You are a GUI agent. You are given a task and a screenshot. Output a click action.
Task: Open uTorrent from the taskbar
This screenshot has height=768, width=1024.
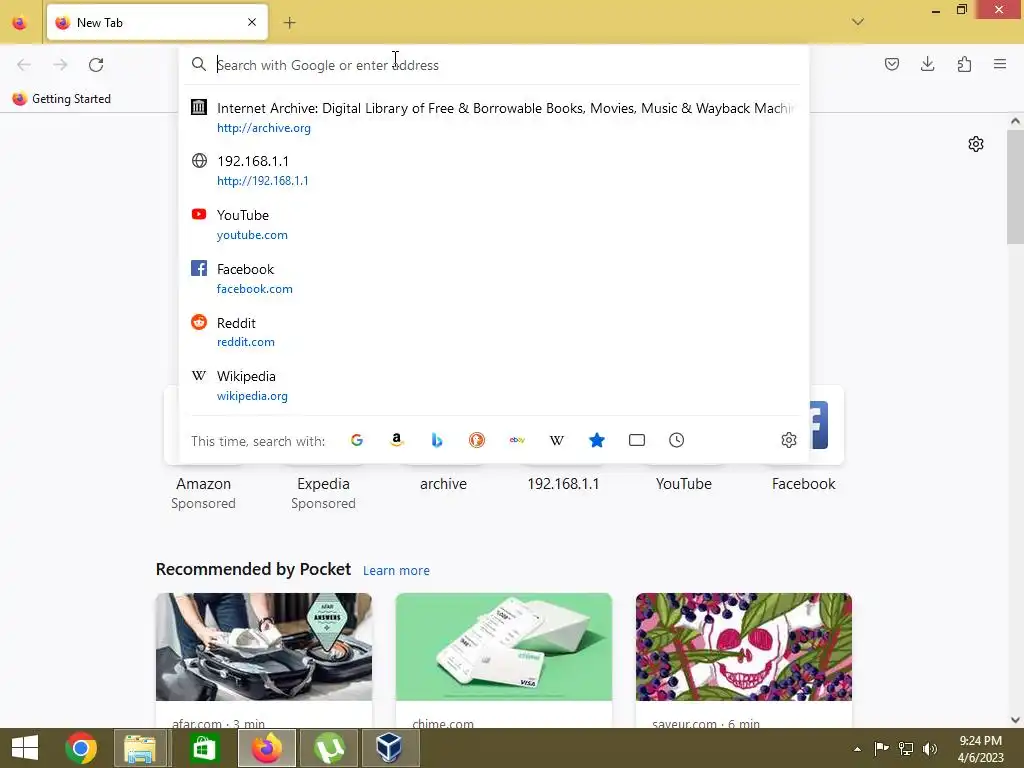coord(330,748)
